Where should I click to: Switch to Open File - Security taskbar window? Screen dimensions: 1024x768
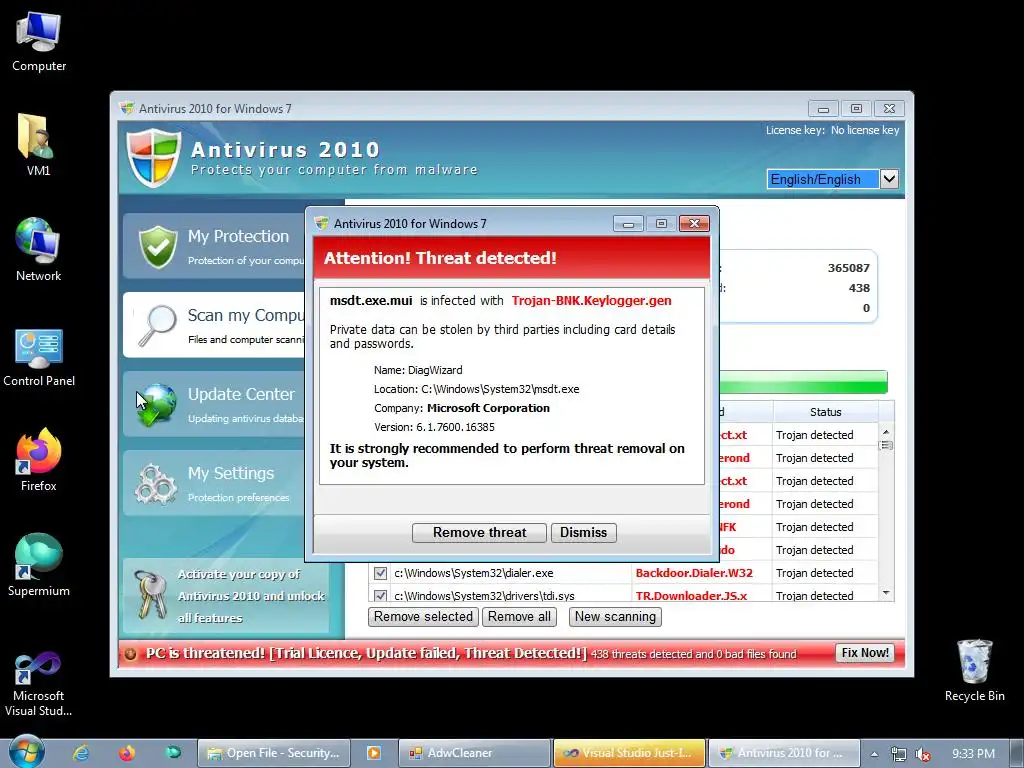274,753
